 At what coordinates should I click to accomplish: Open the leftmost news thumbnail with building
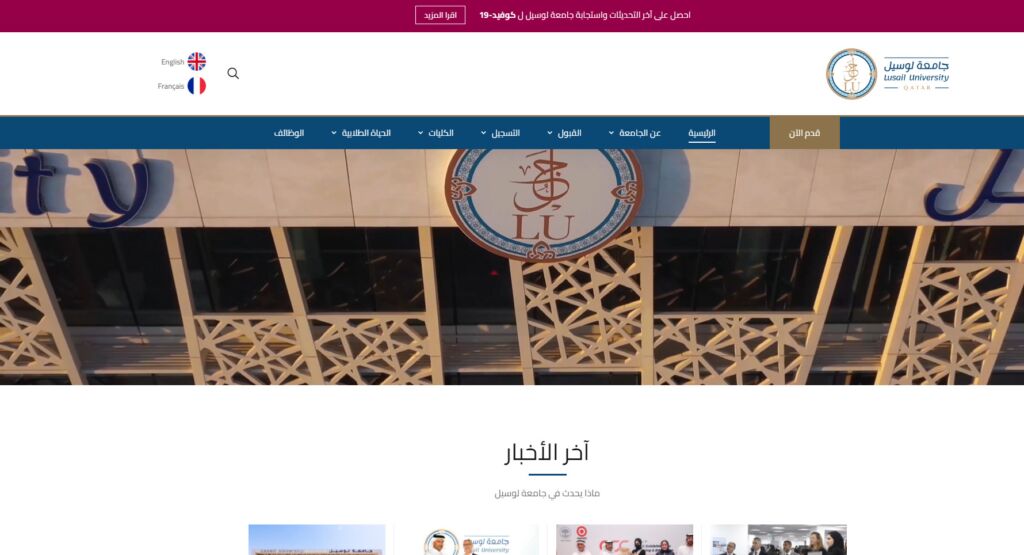tap(317, 539)
